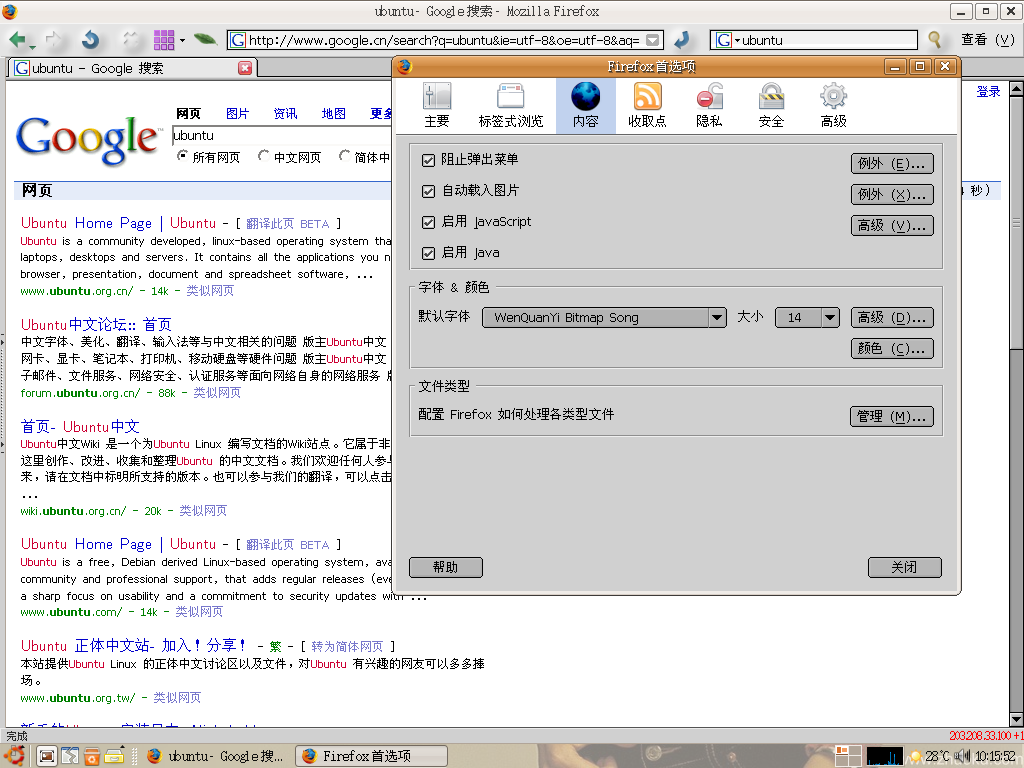Click the volume speaker icon on taskbar

pos(963,756)
